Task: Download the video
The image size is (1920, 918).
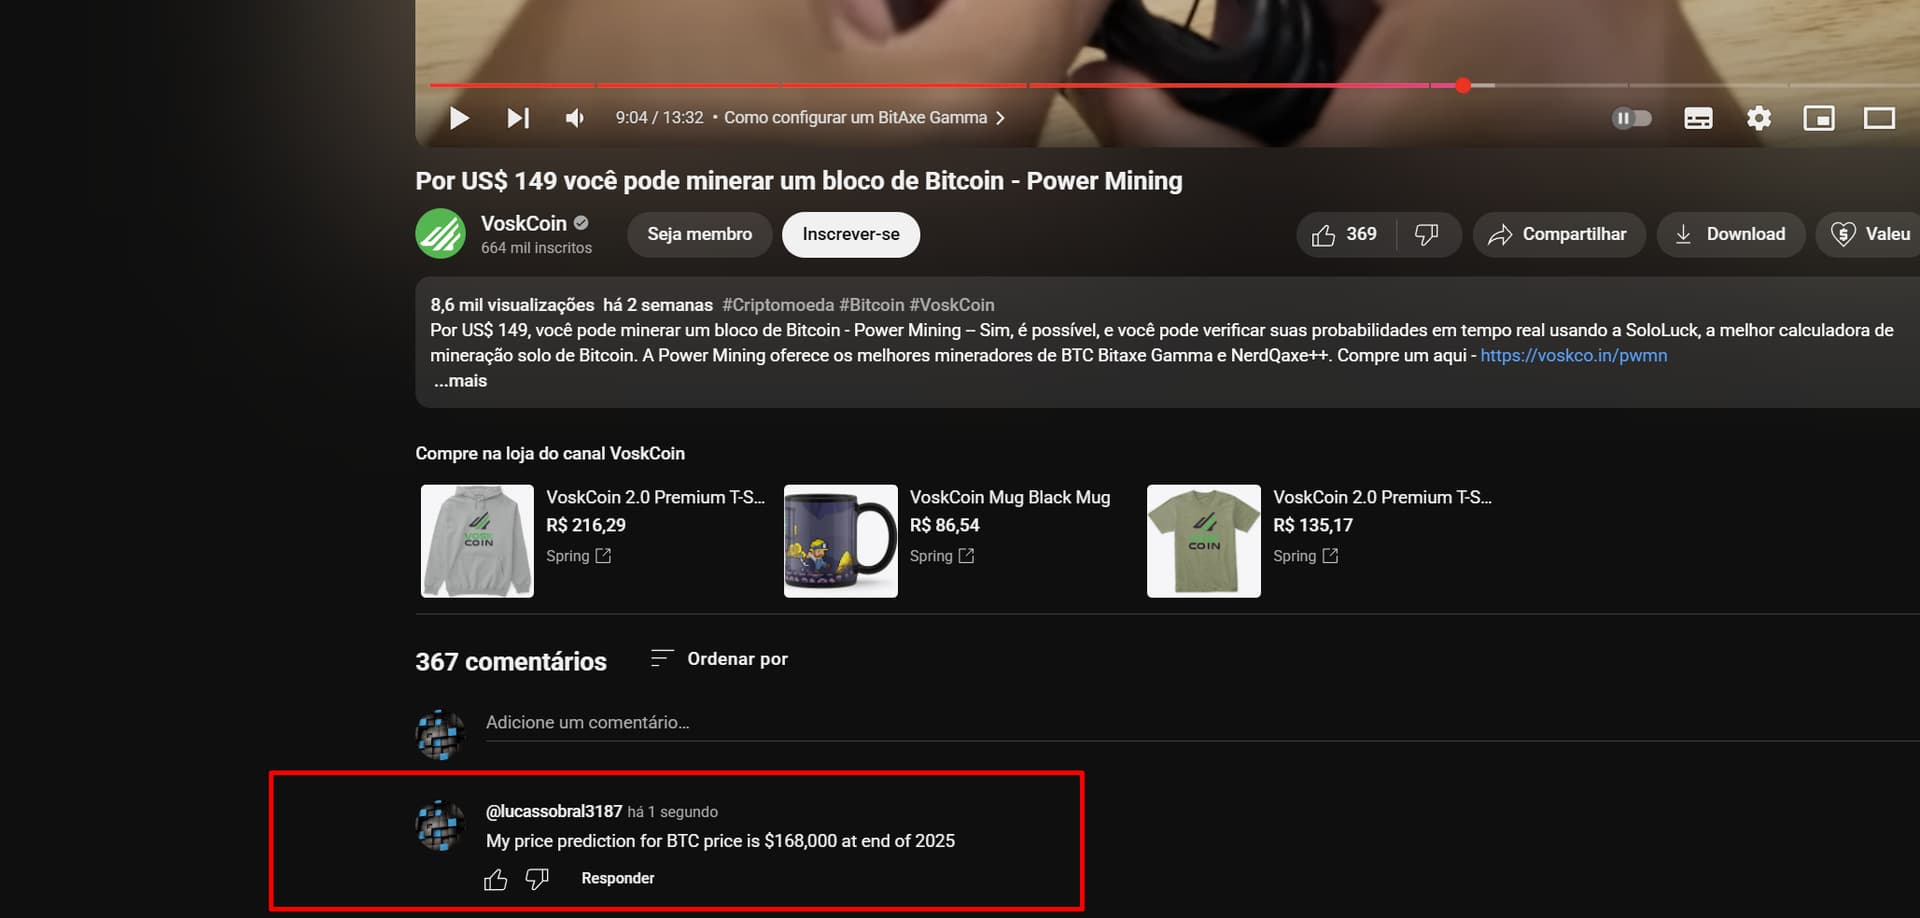Action: tap(1731, 234)
